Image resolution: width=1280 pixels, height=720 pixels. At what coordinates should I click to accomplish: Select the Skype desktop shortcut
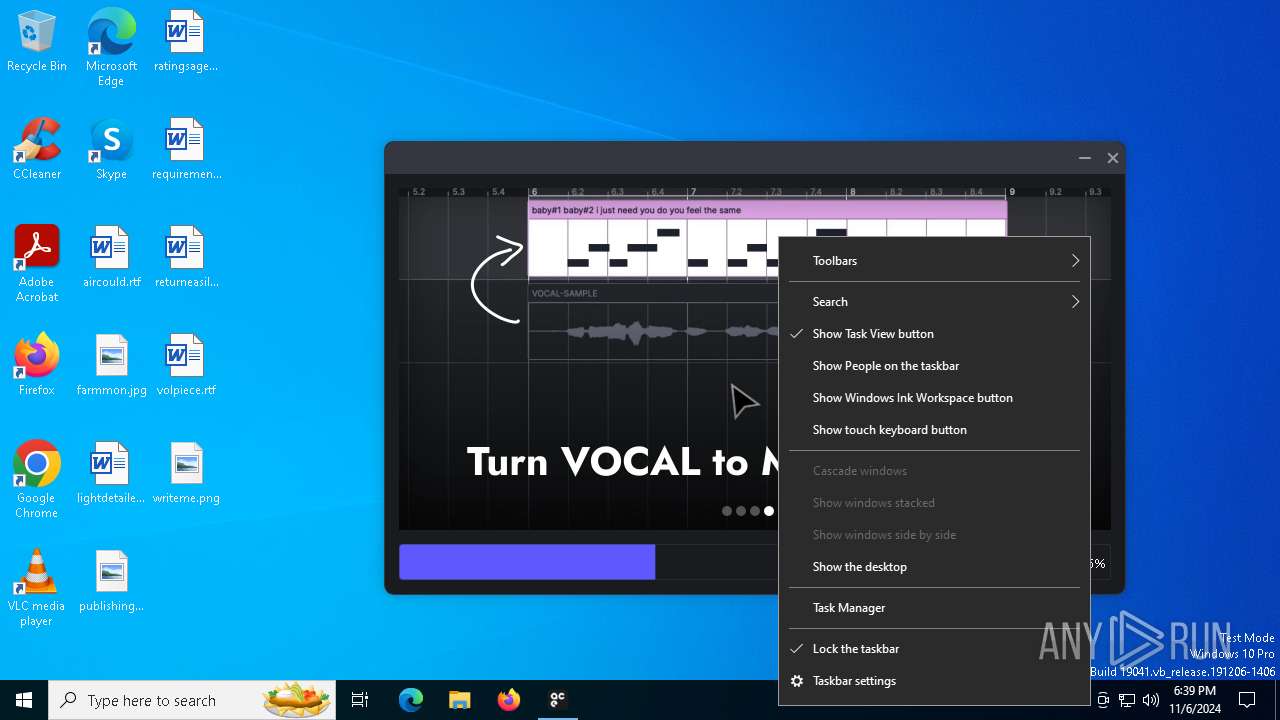coord(111,150)
